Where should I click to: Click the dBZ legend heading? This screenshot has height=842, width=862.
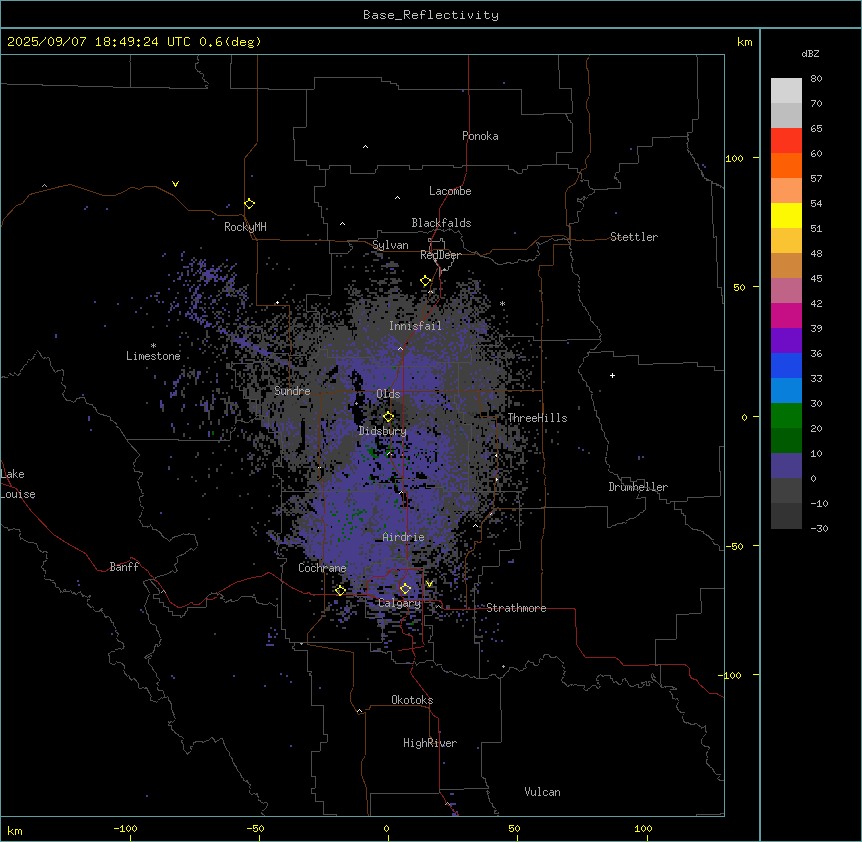[810, 53]
